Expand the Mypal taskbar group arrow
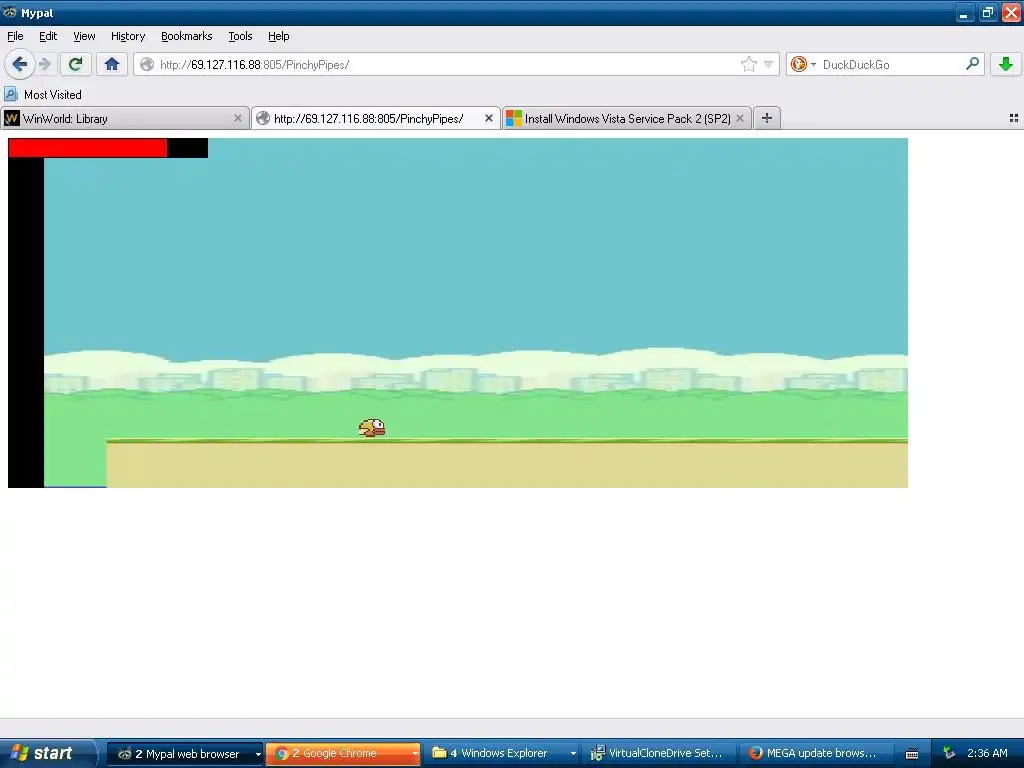Viewport: 1024px width, 768px height. (x=258, y=754)
